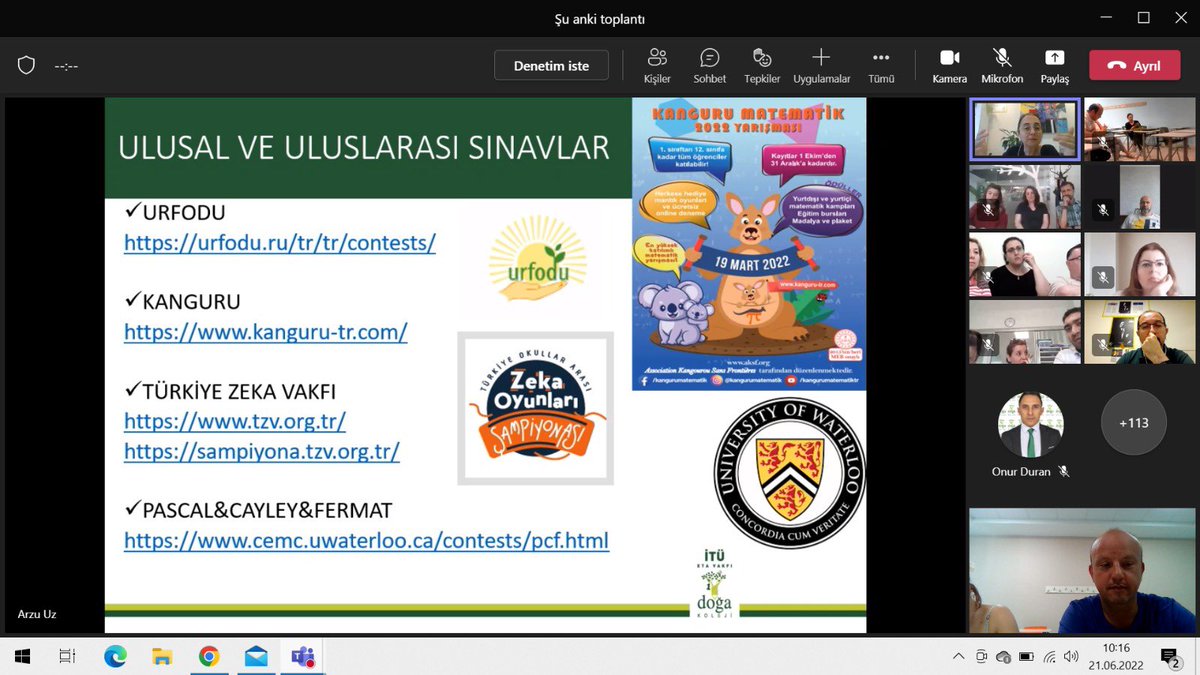The width and height of the screenshot is (1200, 675).
Task: Click the shield security icon
Action: tap(27, 66)
